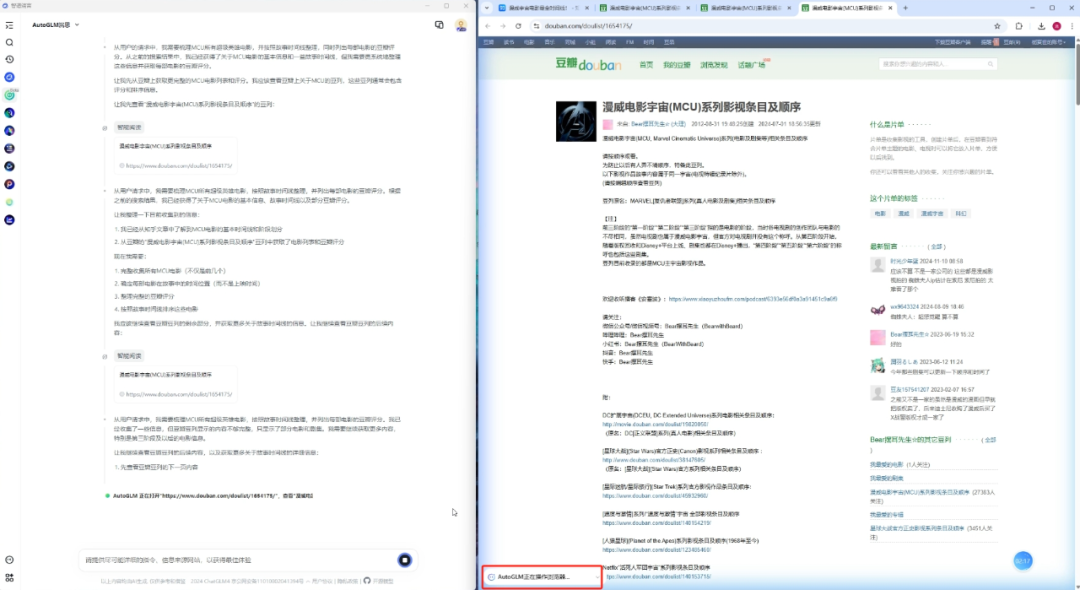Open 我最爱的电影 doulist link
The width and height of the screenshot is (1080, 590).
[x=886, y=465]
